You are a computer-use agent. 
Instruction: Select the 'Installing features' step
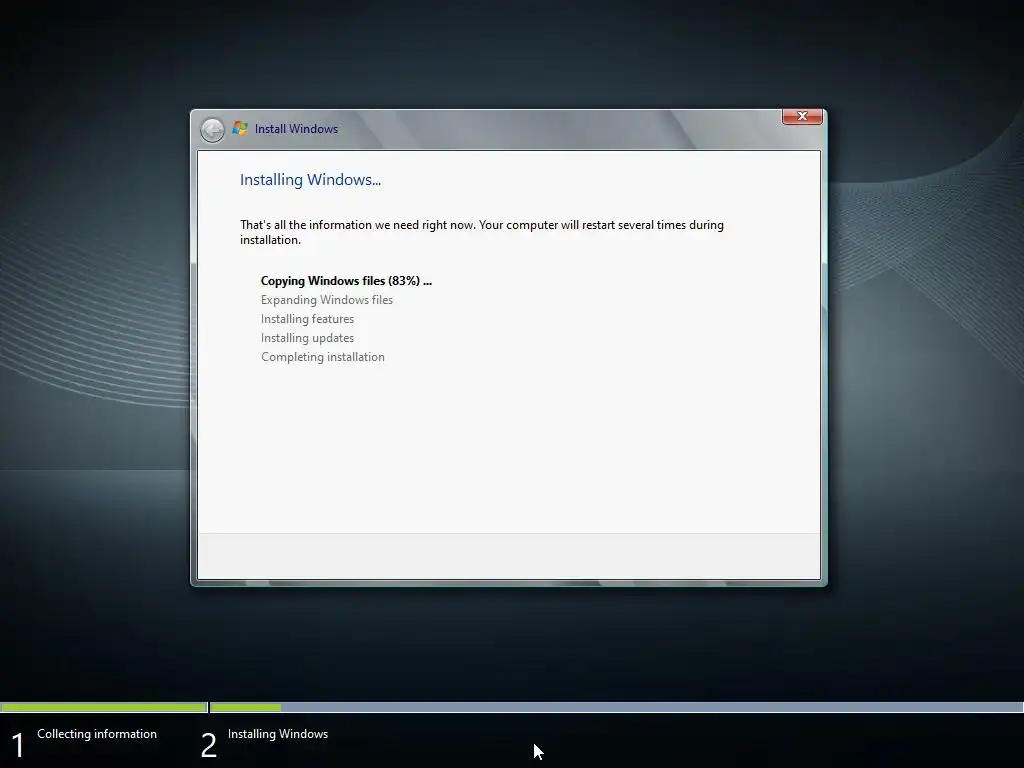(x=307, y=319)
